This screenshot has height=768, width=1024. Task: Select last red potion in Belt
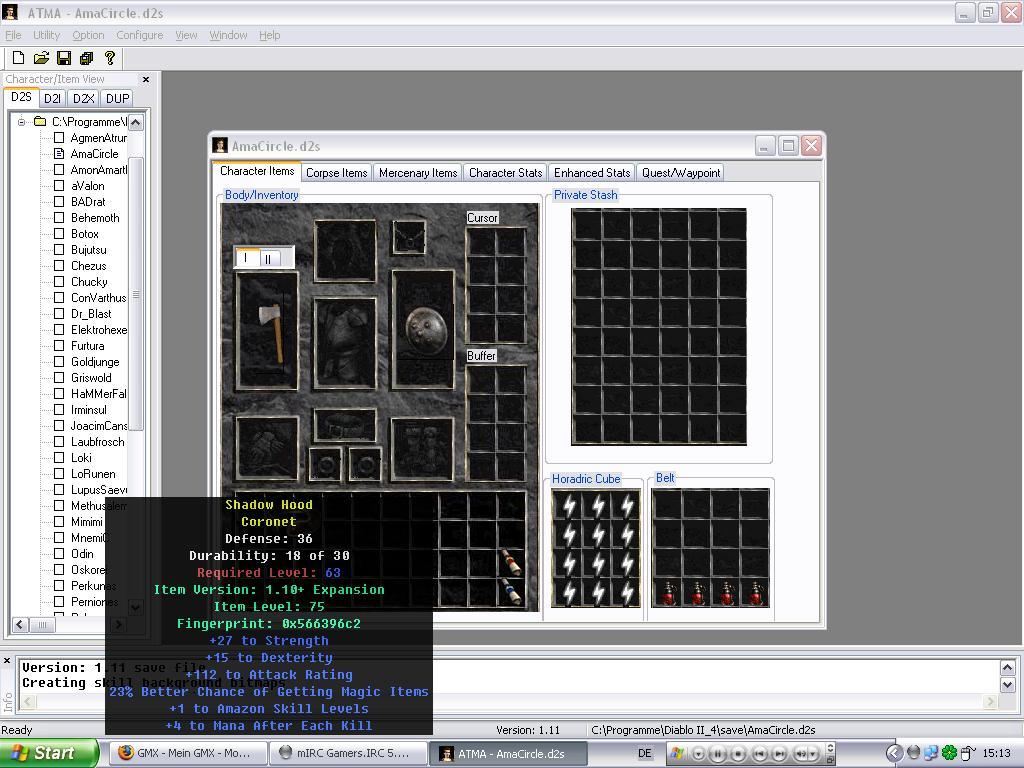tap(756, 594)
